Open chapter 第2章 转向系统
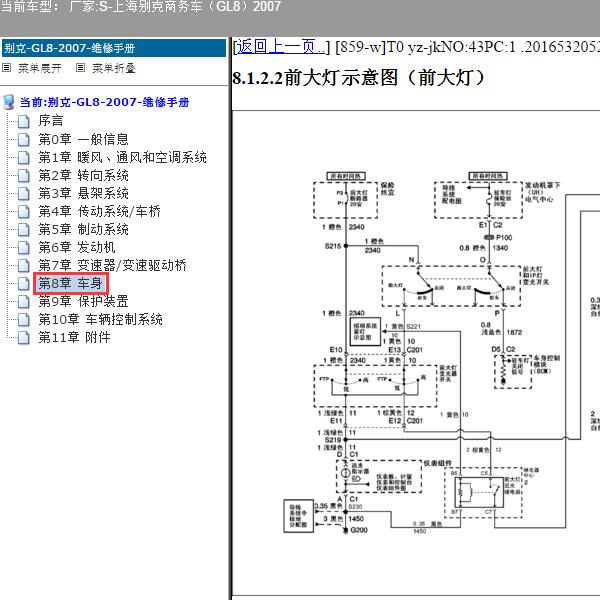 [x=83, y=175]
